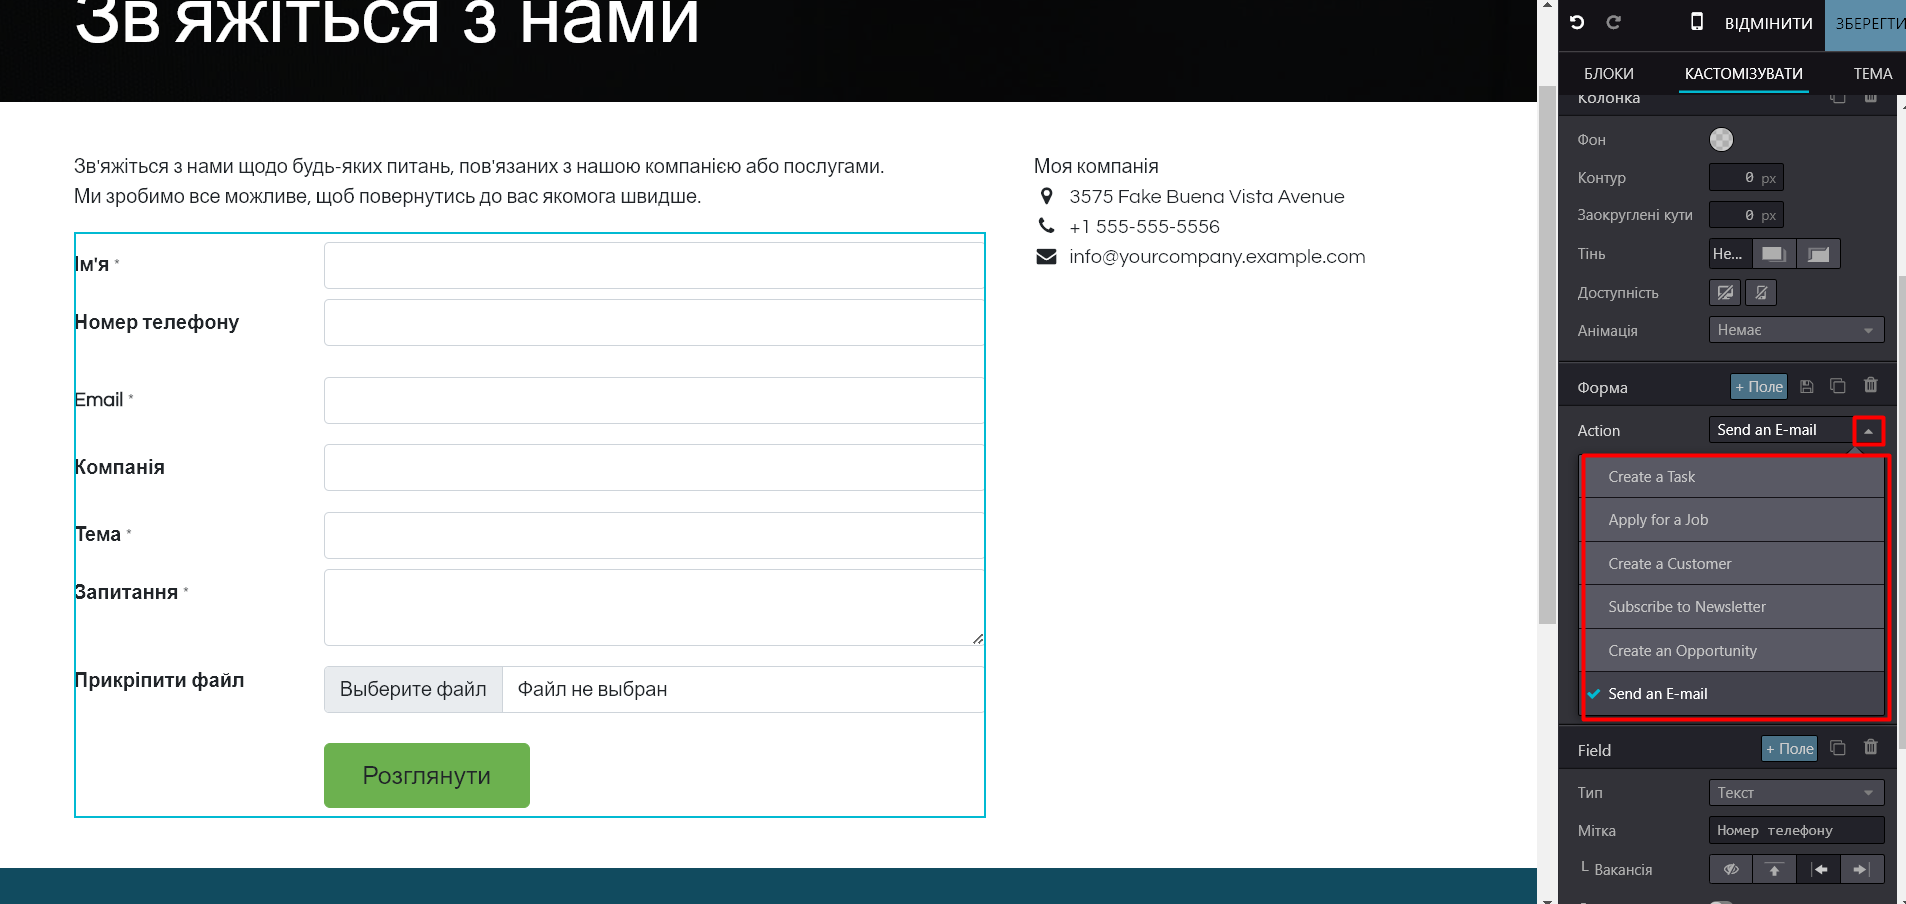This screenshot has width=1906, height=904.
Task: Click the duplicate icon in Field row
Action: coord(1837,748)
